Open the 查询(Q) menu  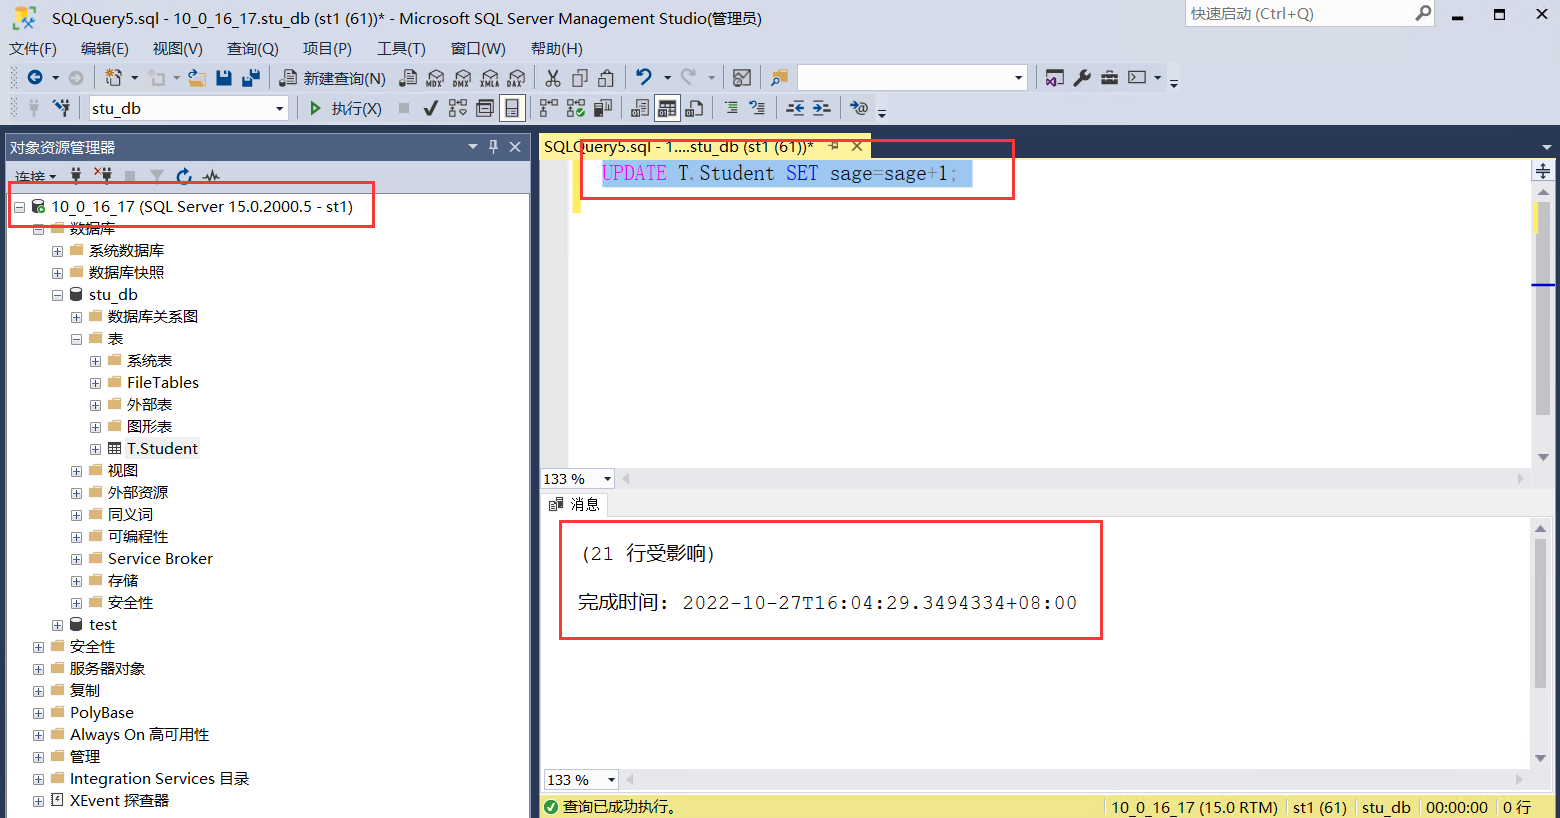pyautogui.click(x=253, y=48)
